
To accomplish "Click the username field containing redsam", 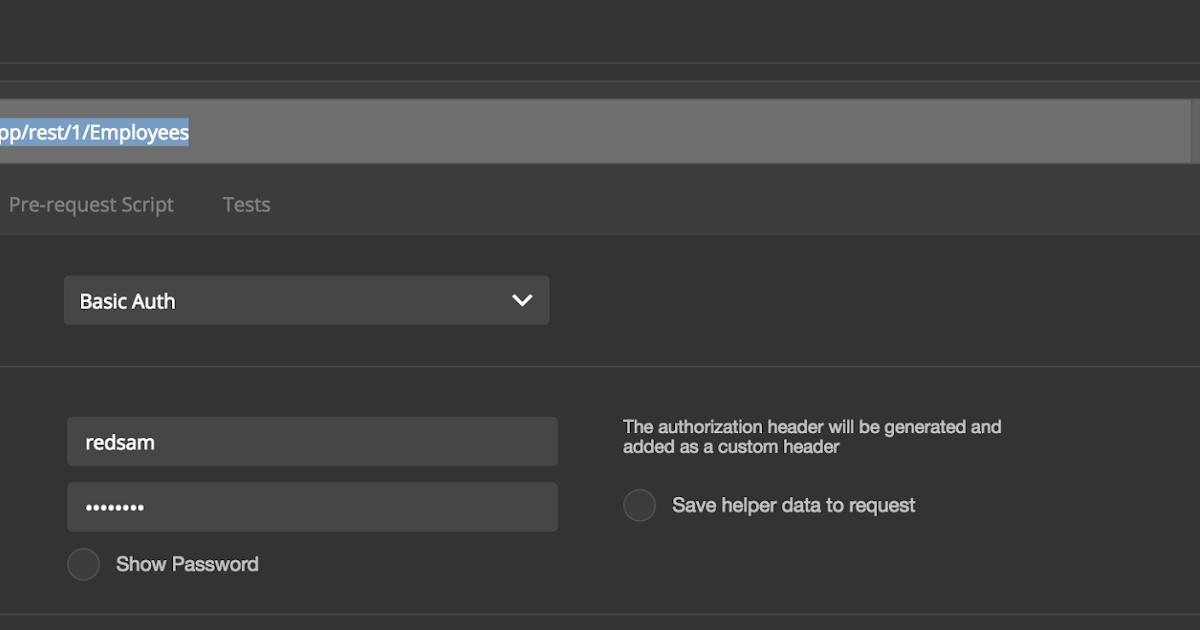I will pyautogui.click(x=312, y=441).
